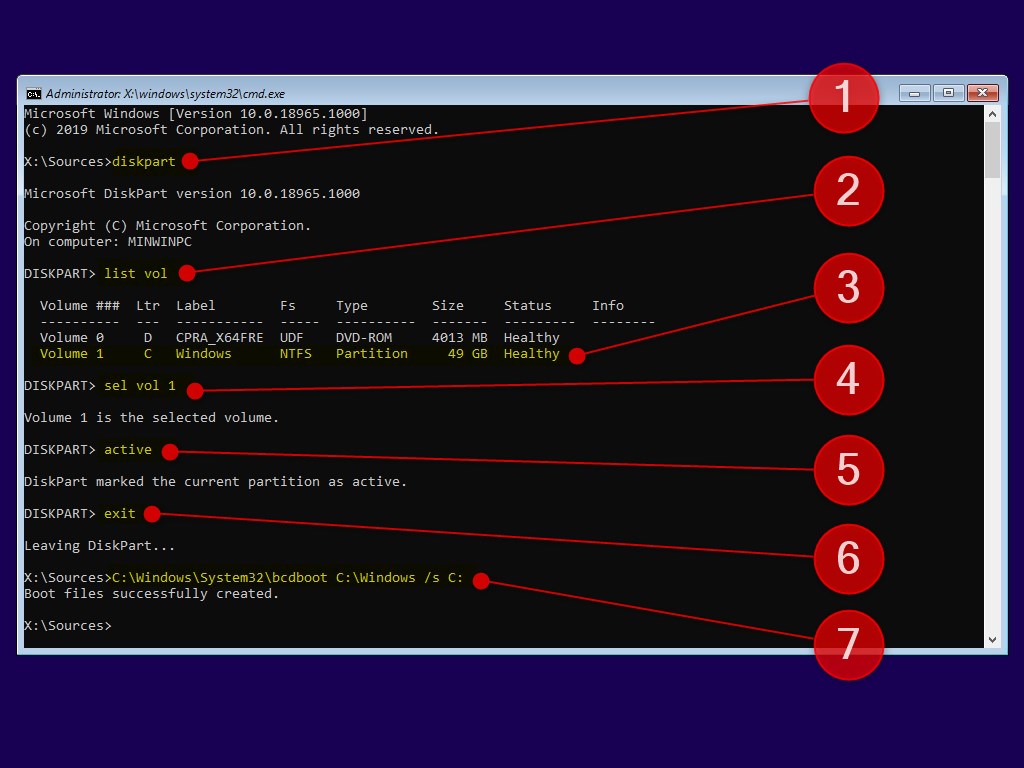Click 'Volume 1' row in the volume table
1024x768 pixels.
[x=300, y=353]
